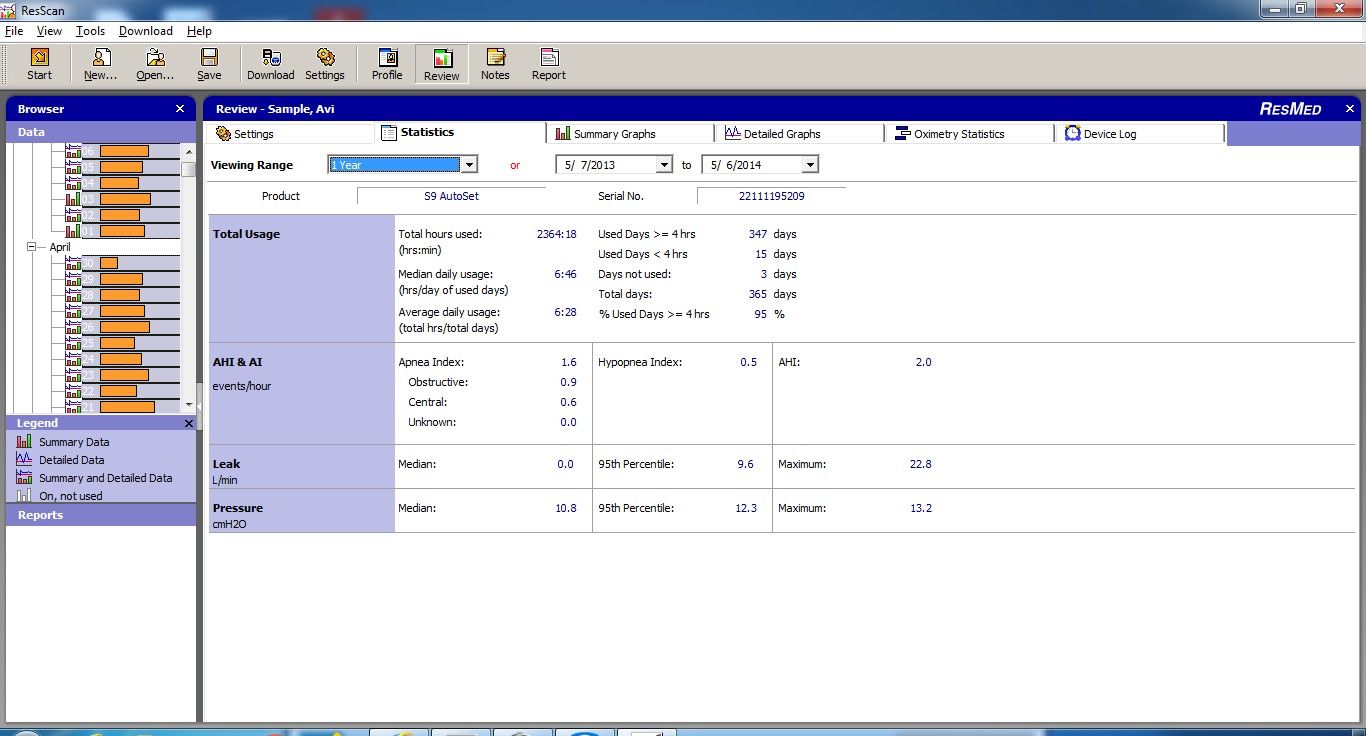Create a new patient with New
Image resolution: width=1366 pixels, height=736 pixels.
pos(100,64)
